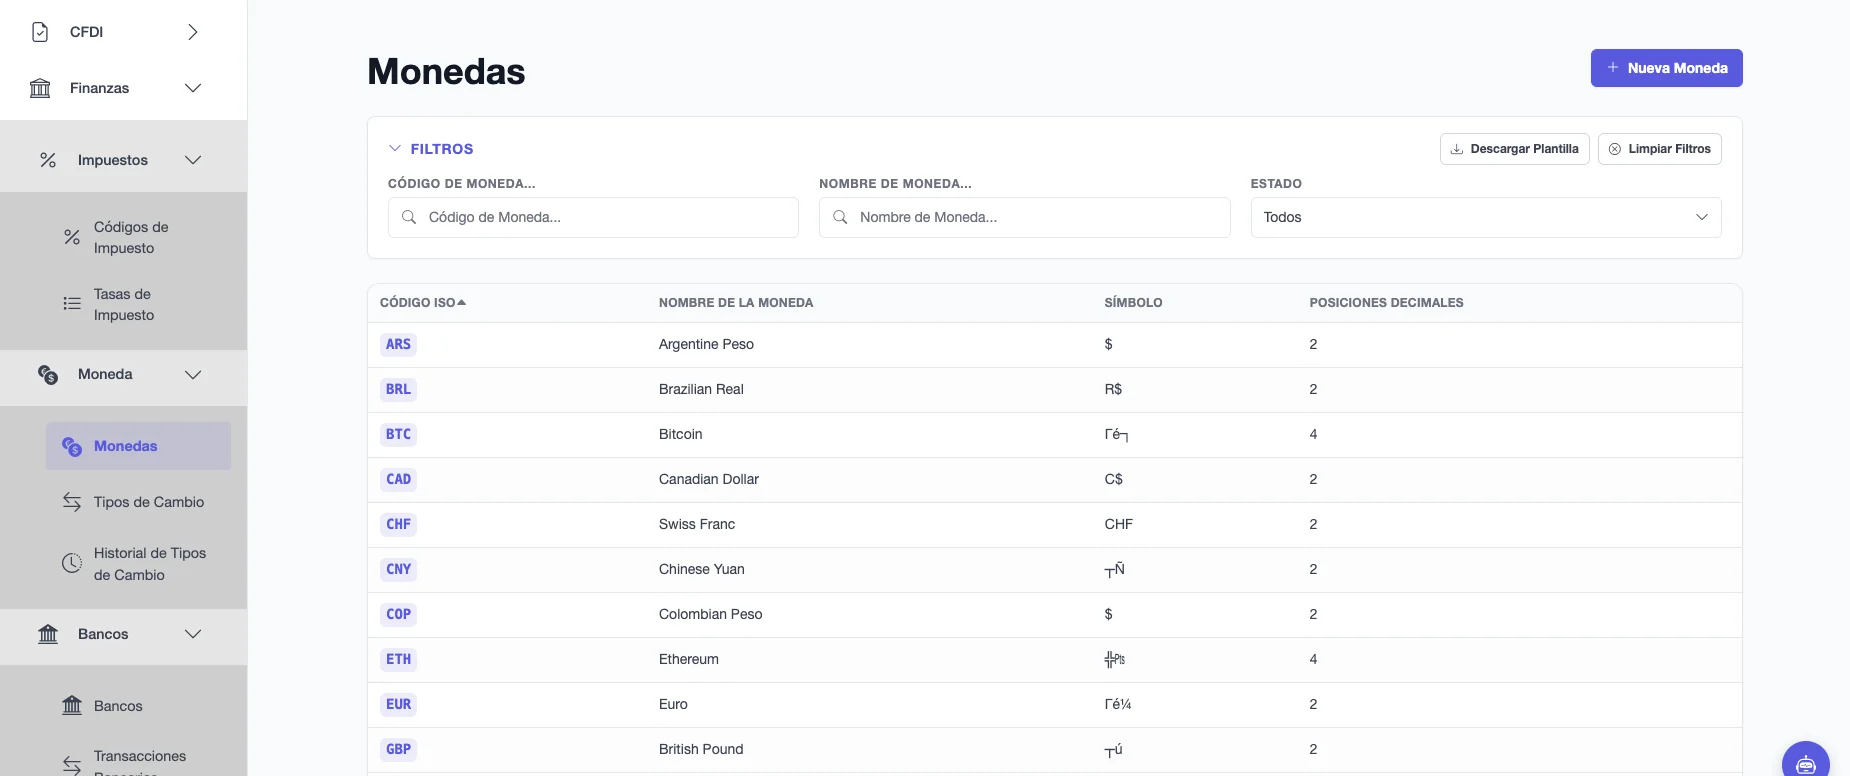Click Limpiar Filtros button

coord(1659,149)
